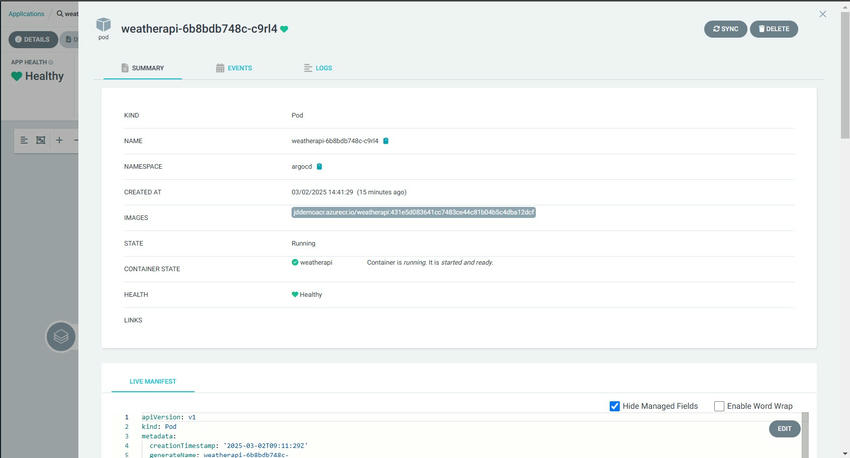Image resolution: width=850 pixels, height=458 pixels.
Task: Click the large Healthy heart icon in sidebar
Action: click(x=17, y=76)
